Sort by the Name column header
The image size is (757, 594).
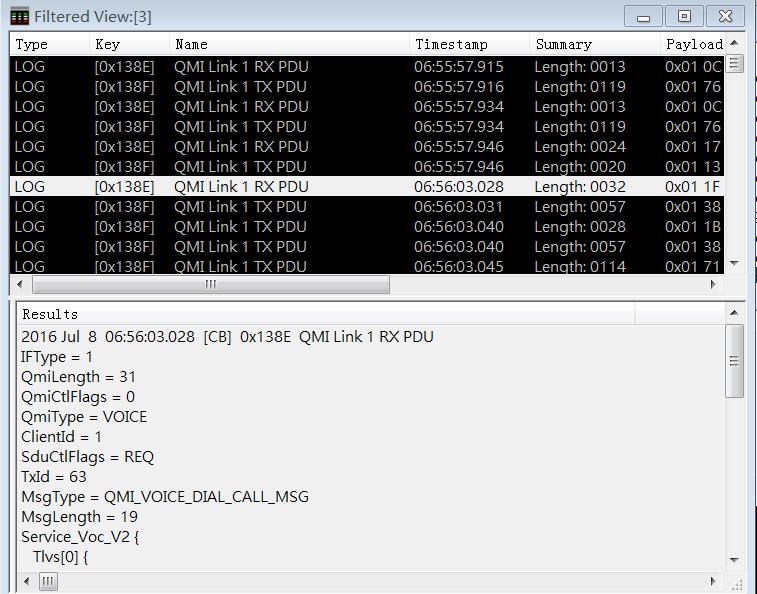coord(290,44)
